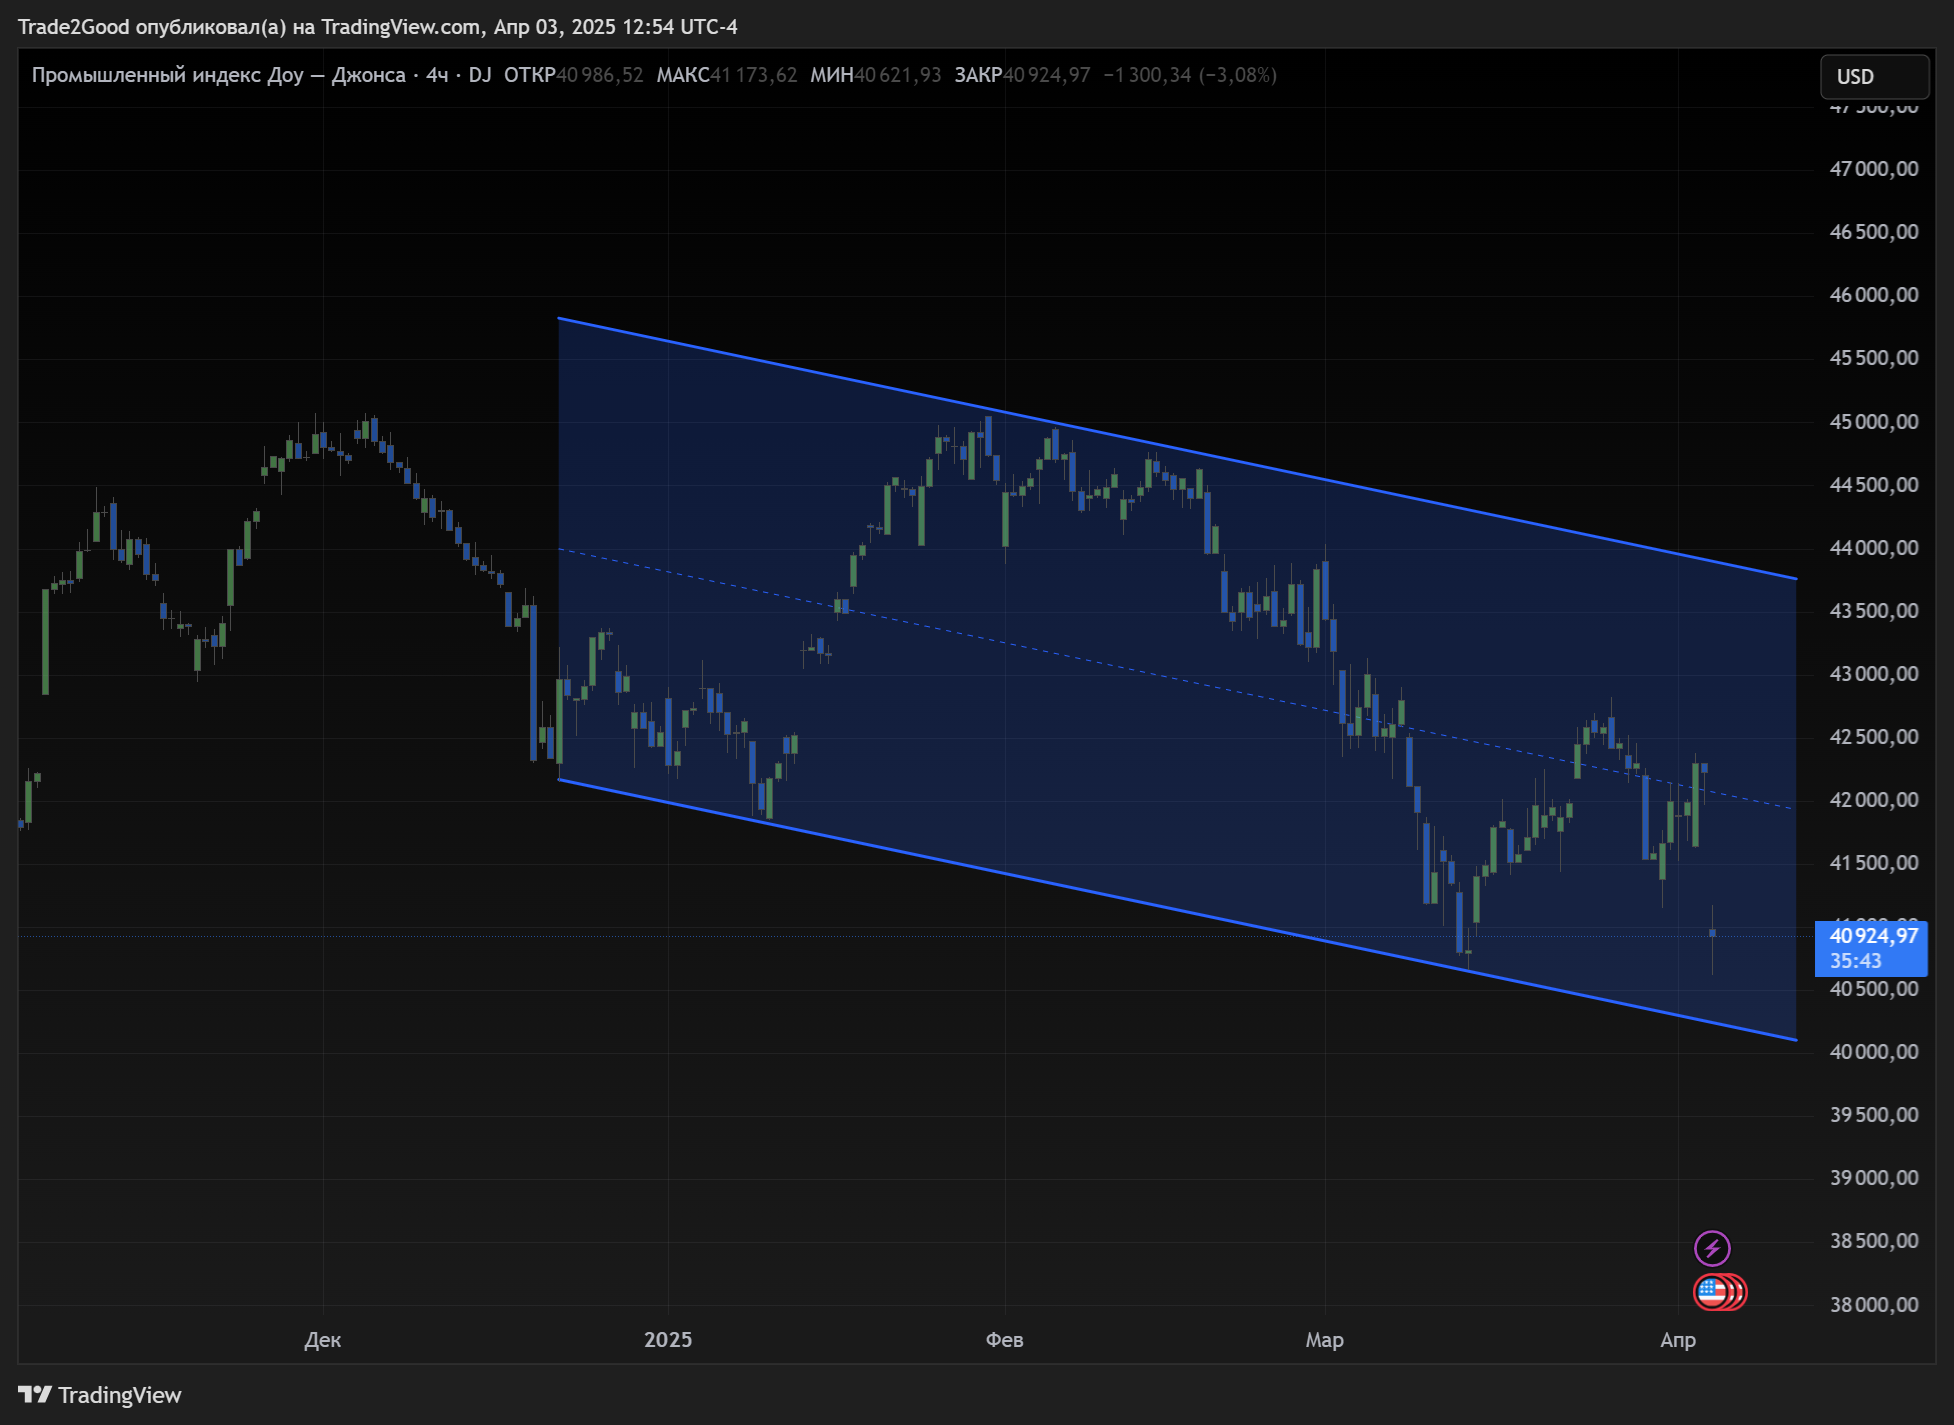Click the TradingView logo at bottom left
Viewport: 1954px width, 1425px height.
click(x=100, y=1395)
